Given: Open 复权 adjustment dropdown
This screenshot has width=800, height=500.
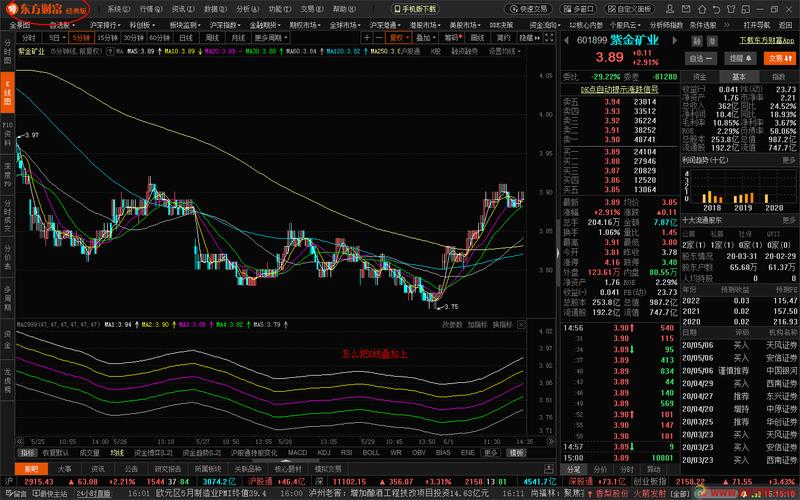Looking at the screenshot, I should [399, 37].
